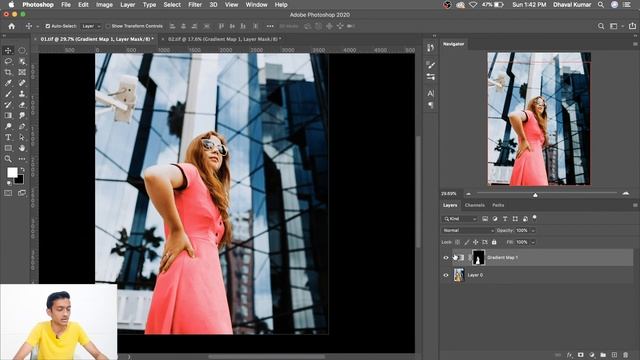Select the Crop tool

click(8, 72)
